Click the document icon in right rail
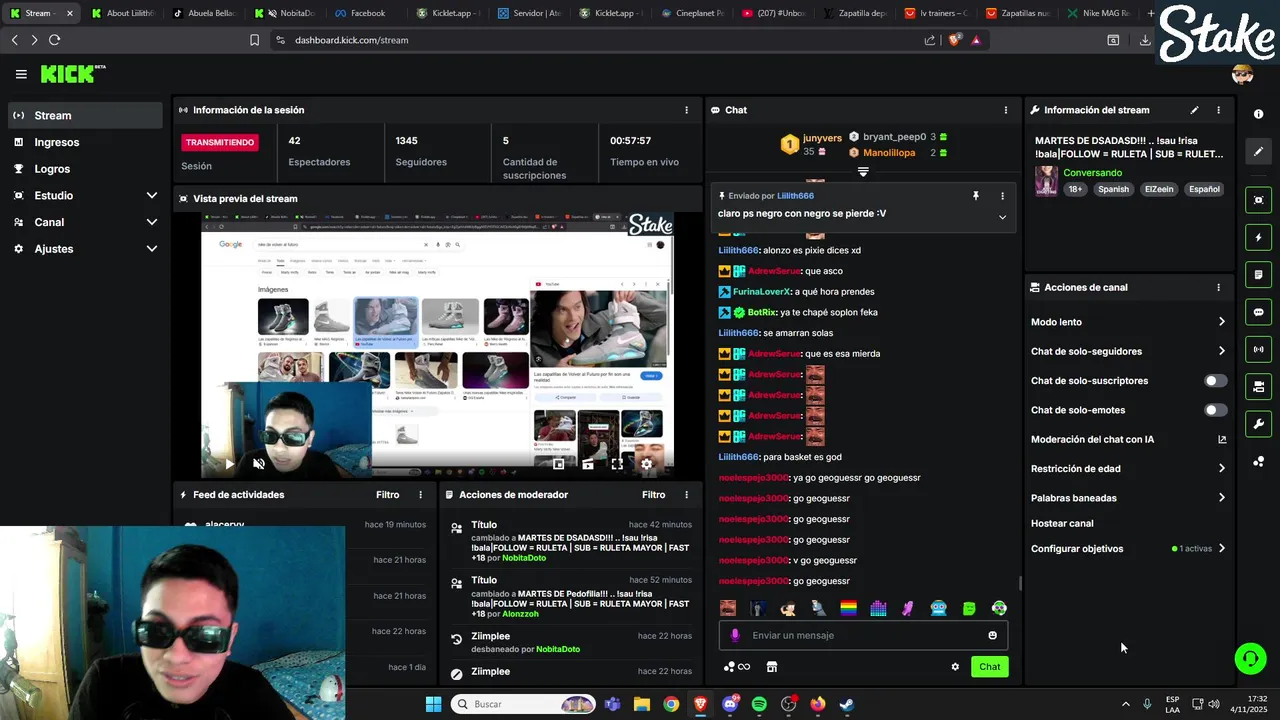The width and height of the screenshot is (1280, 720). click(1259, 275)
